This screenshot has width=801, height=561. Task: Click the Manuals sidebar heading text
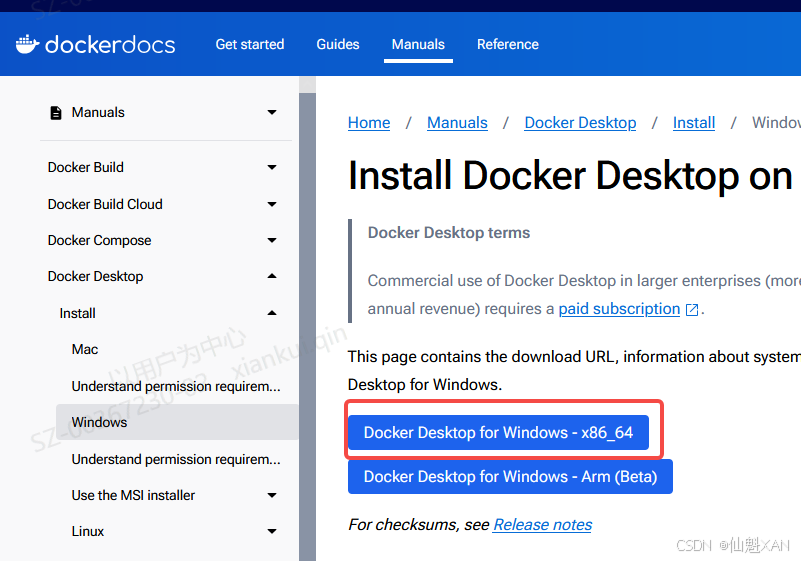98,112
